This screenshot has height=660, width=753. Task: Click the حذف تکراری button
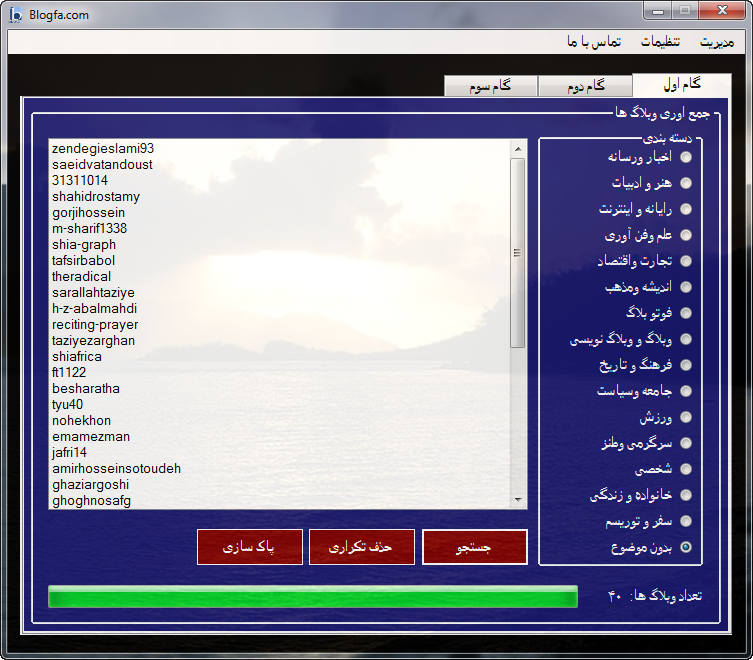(x=362, y=547)
